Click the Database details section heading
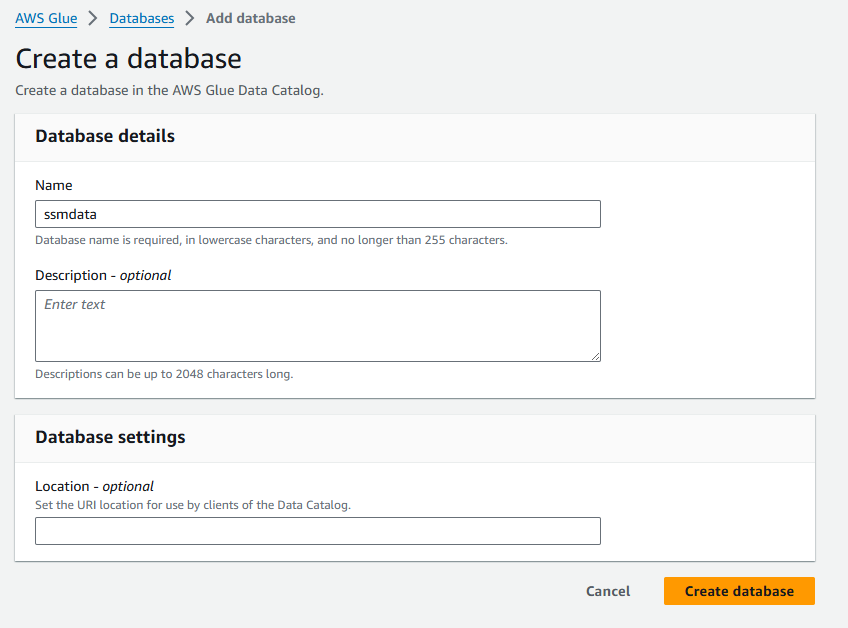Image resolution: width=848 pixels, height=628 pixels. pyautogui.click(x=105, y=136)
